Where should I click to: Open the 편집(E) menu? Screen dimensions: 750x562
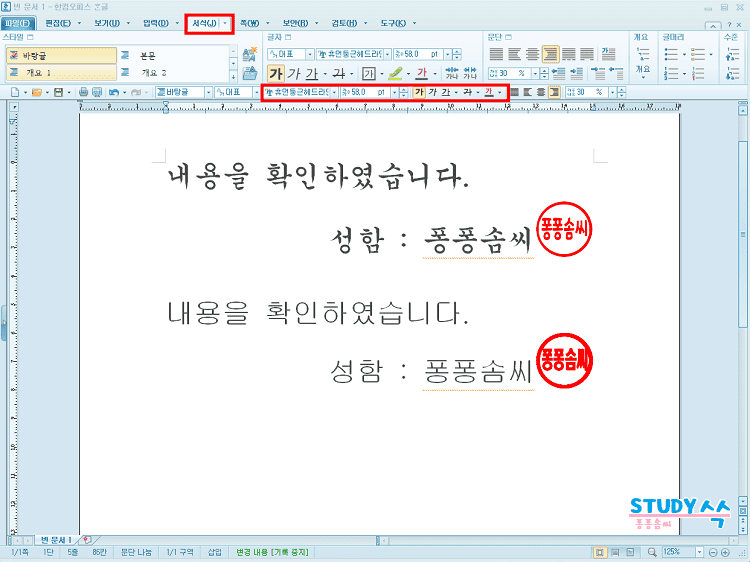coord(58,23)
